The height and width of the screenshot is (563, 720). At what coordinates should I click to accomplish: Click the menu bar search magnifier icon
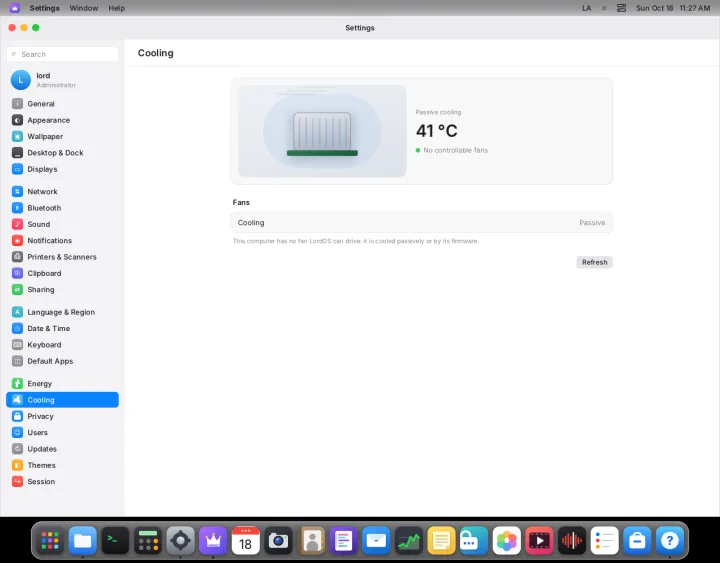(604, 8)
